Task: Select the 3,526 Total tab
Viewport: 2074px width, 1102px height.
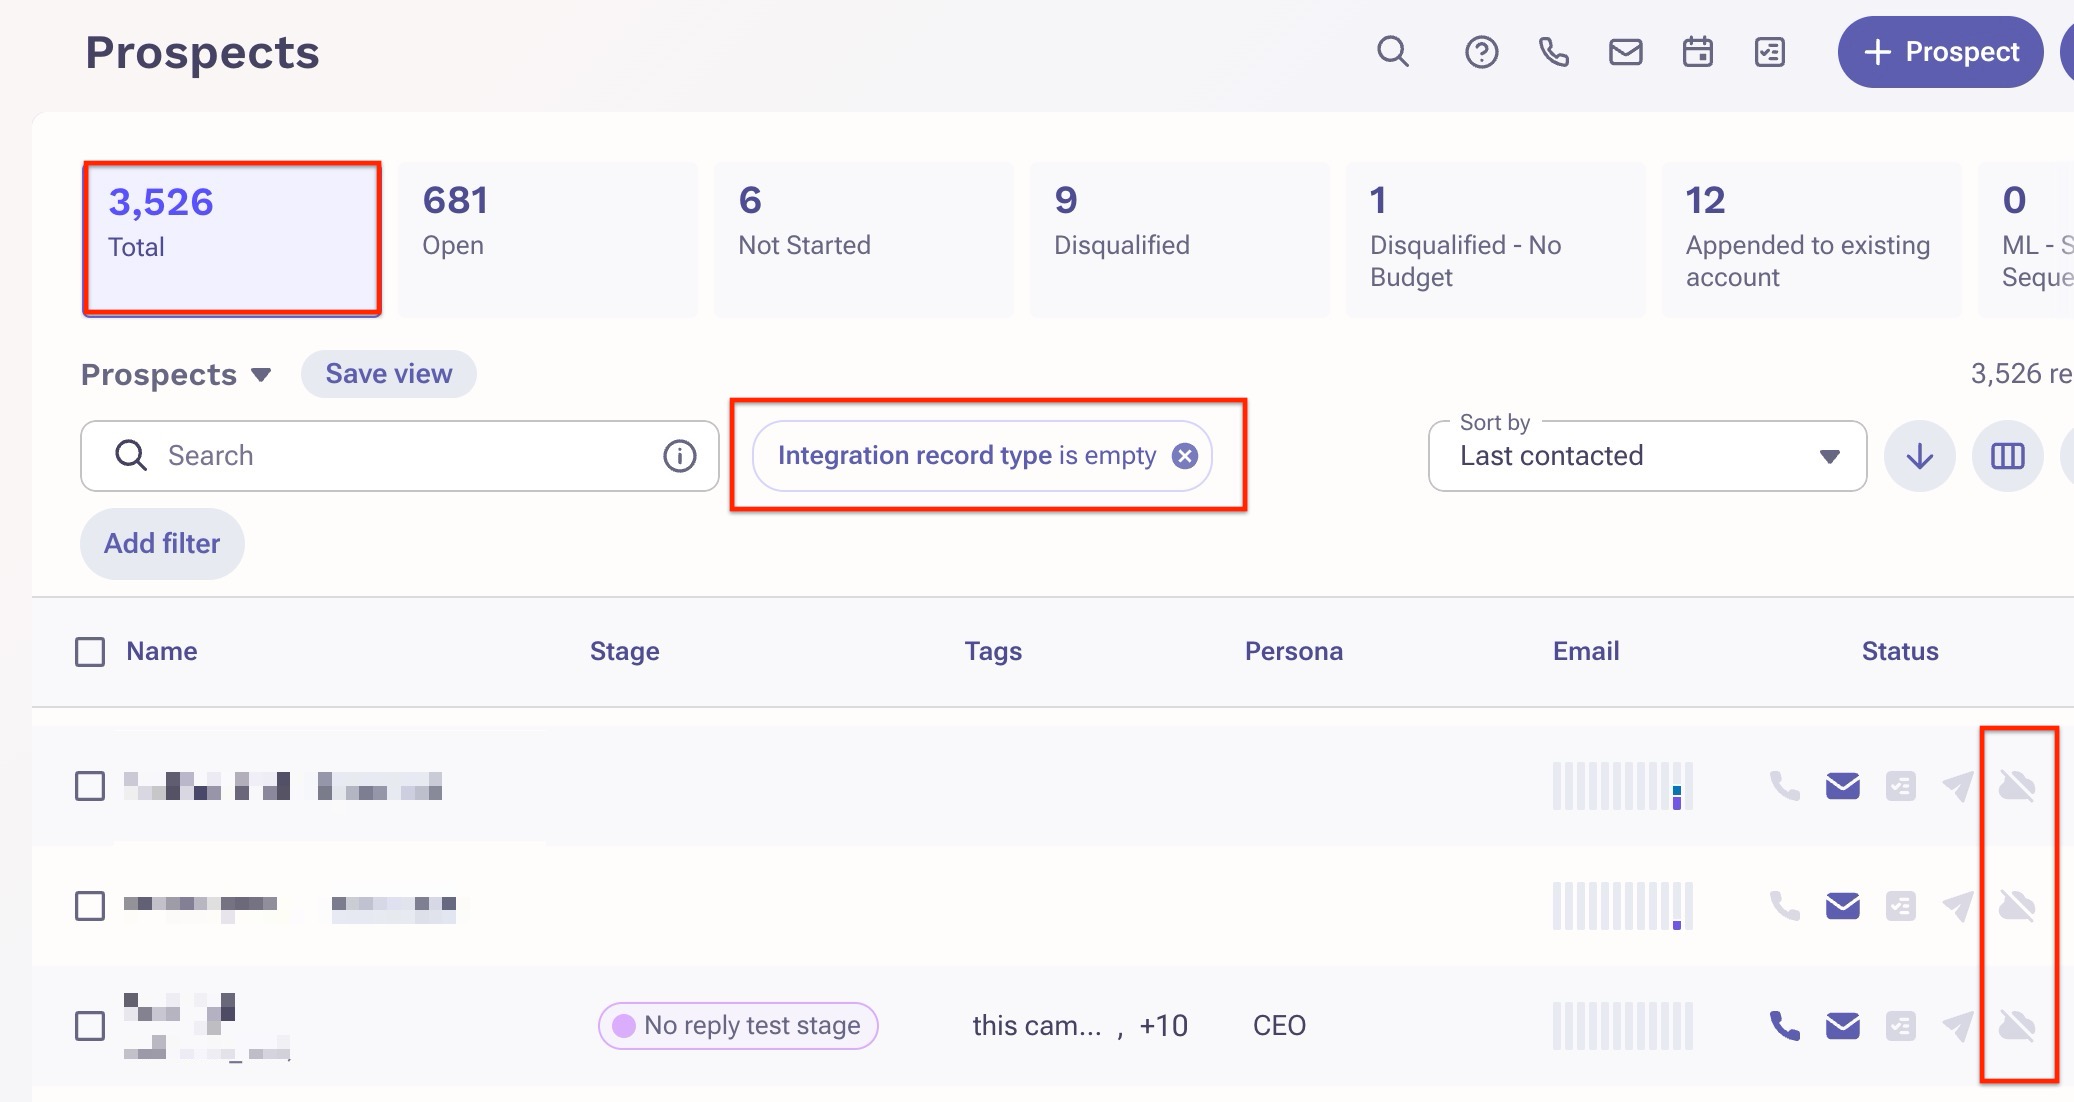Action: point(231,239)
